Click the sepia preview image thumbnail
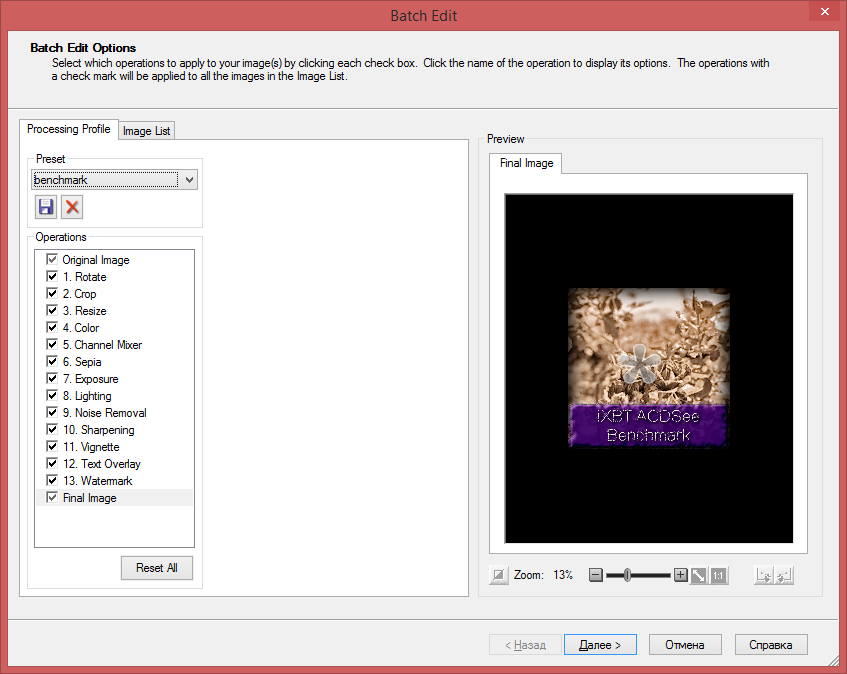This screenshot has height=674, width=847. point(648,368)
